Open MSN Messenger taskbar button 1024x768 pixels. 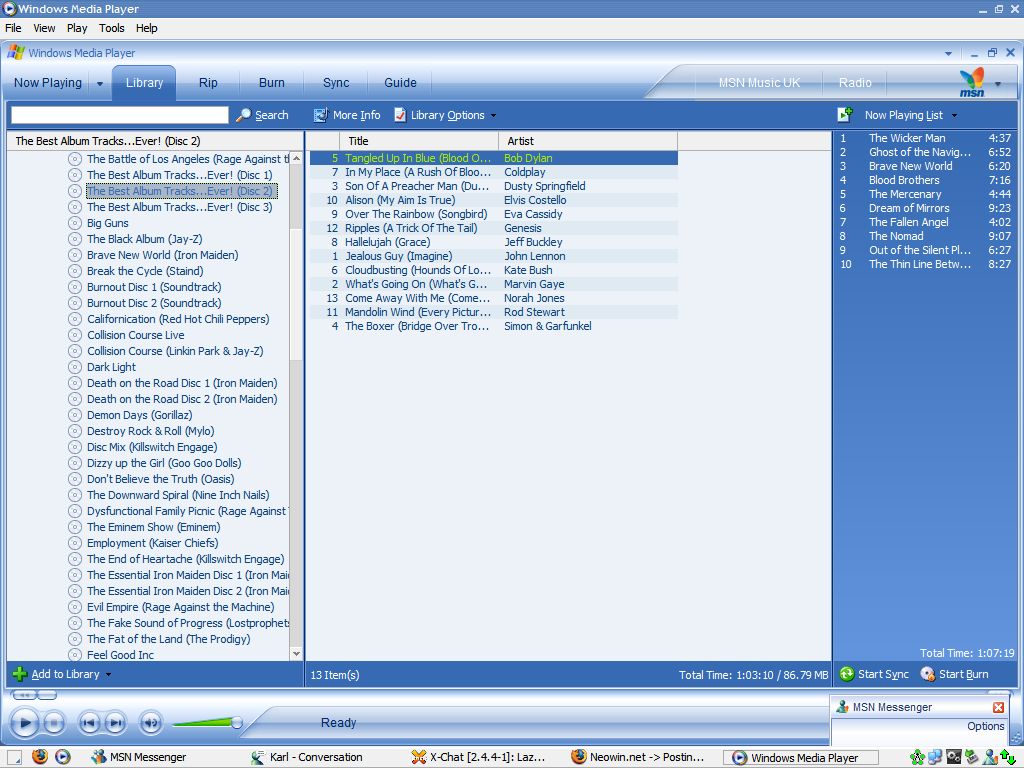pyautogui.click(x=148, y=757)
